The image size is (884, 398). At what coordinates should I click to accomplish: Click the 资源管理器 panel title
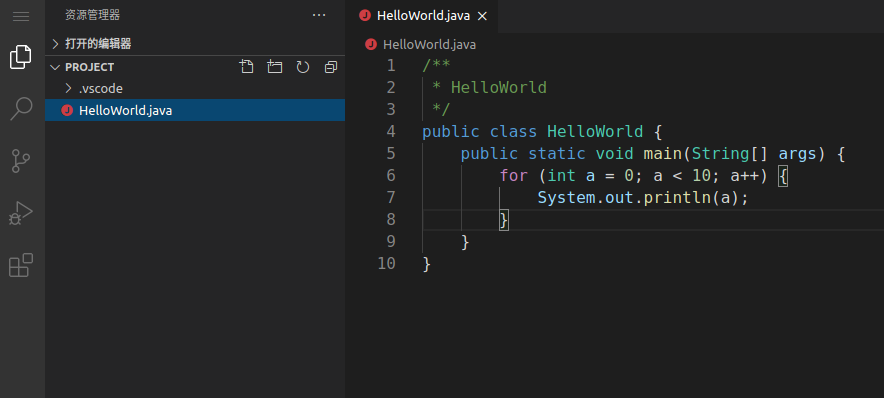(92, 15)
